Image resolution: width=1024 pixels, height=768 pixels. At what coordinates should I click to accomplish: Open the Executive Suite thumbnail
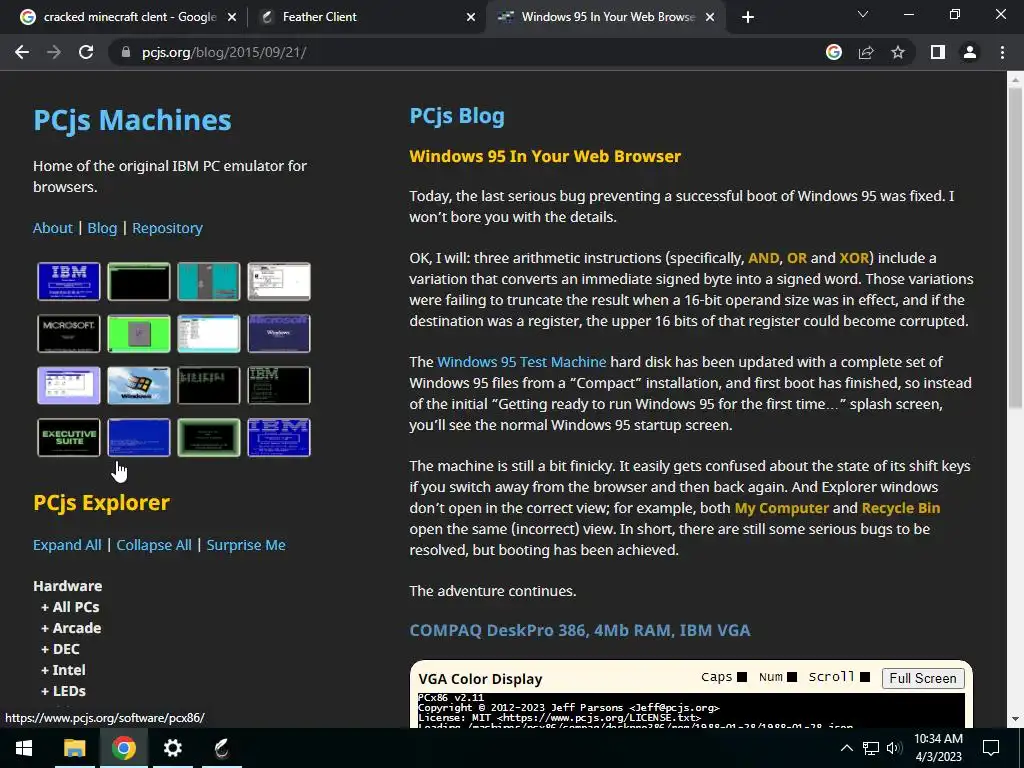pos(69,438)
